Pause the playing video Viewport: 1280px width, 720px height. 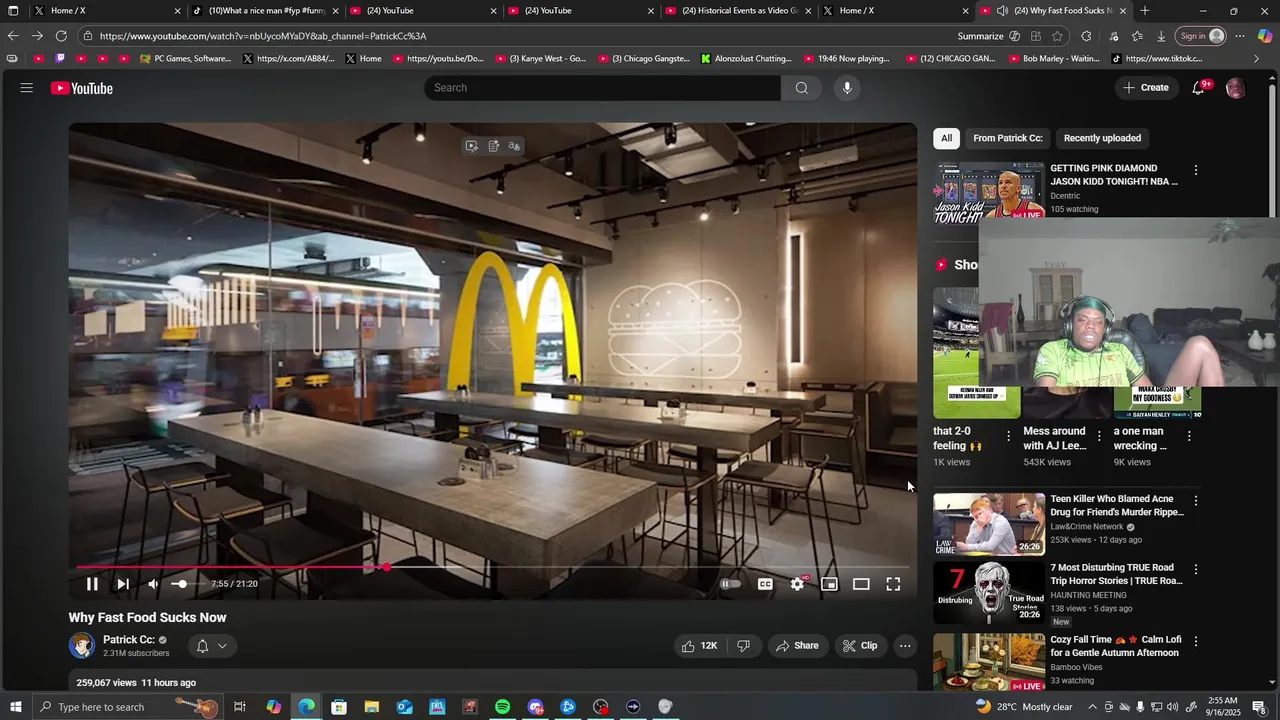click(x=92, y=584)
